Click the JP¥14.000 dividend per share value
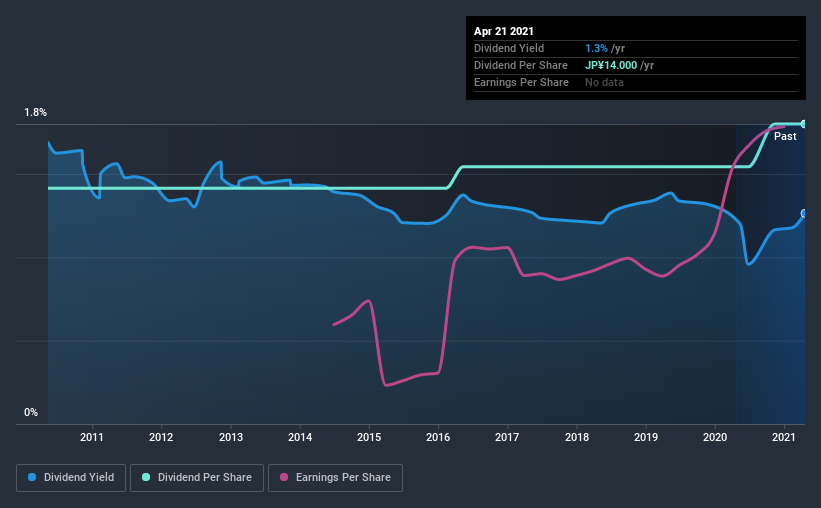 click(611, 65)
